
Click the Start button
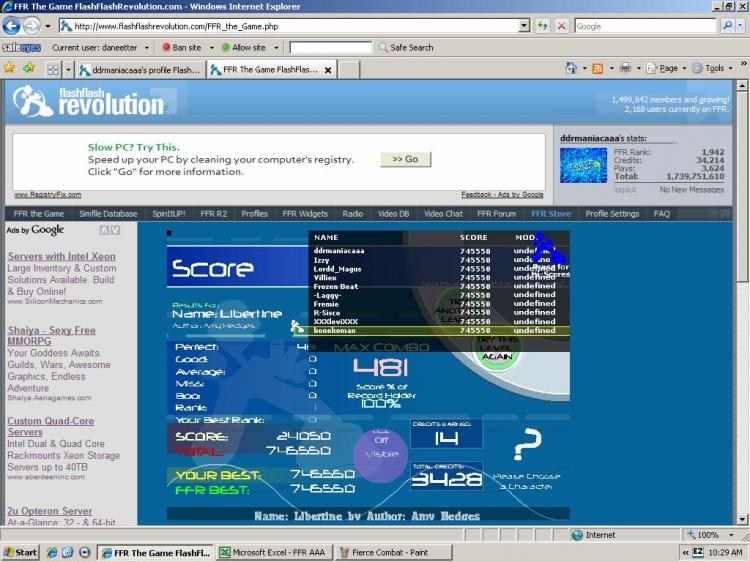click(20, 552)
